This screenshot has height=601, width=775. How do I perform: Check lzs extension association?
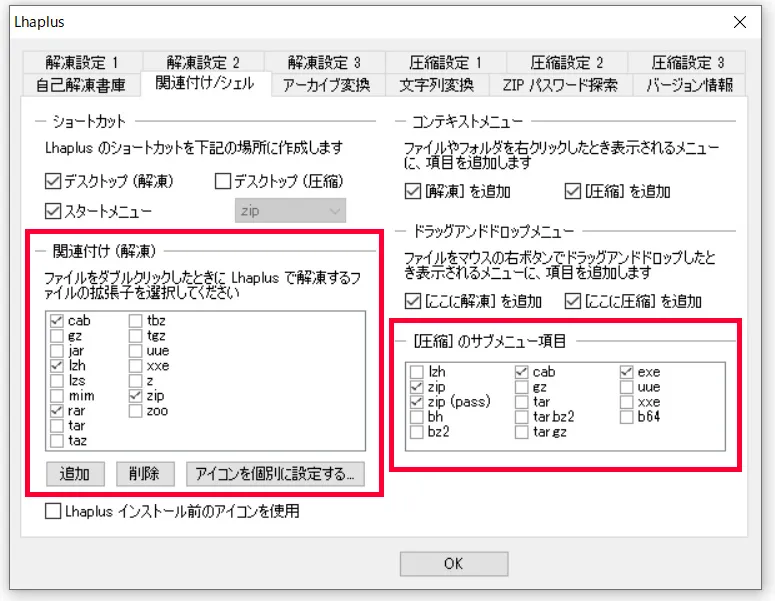point(57,381)
